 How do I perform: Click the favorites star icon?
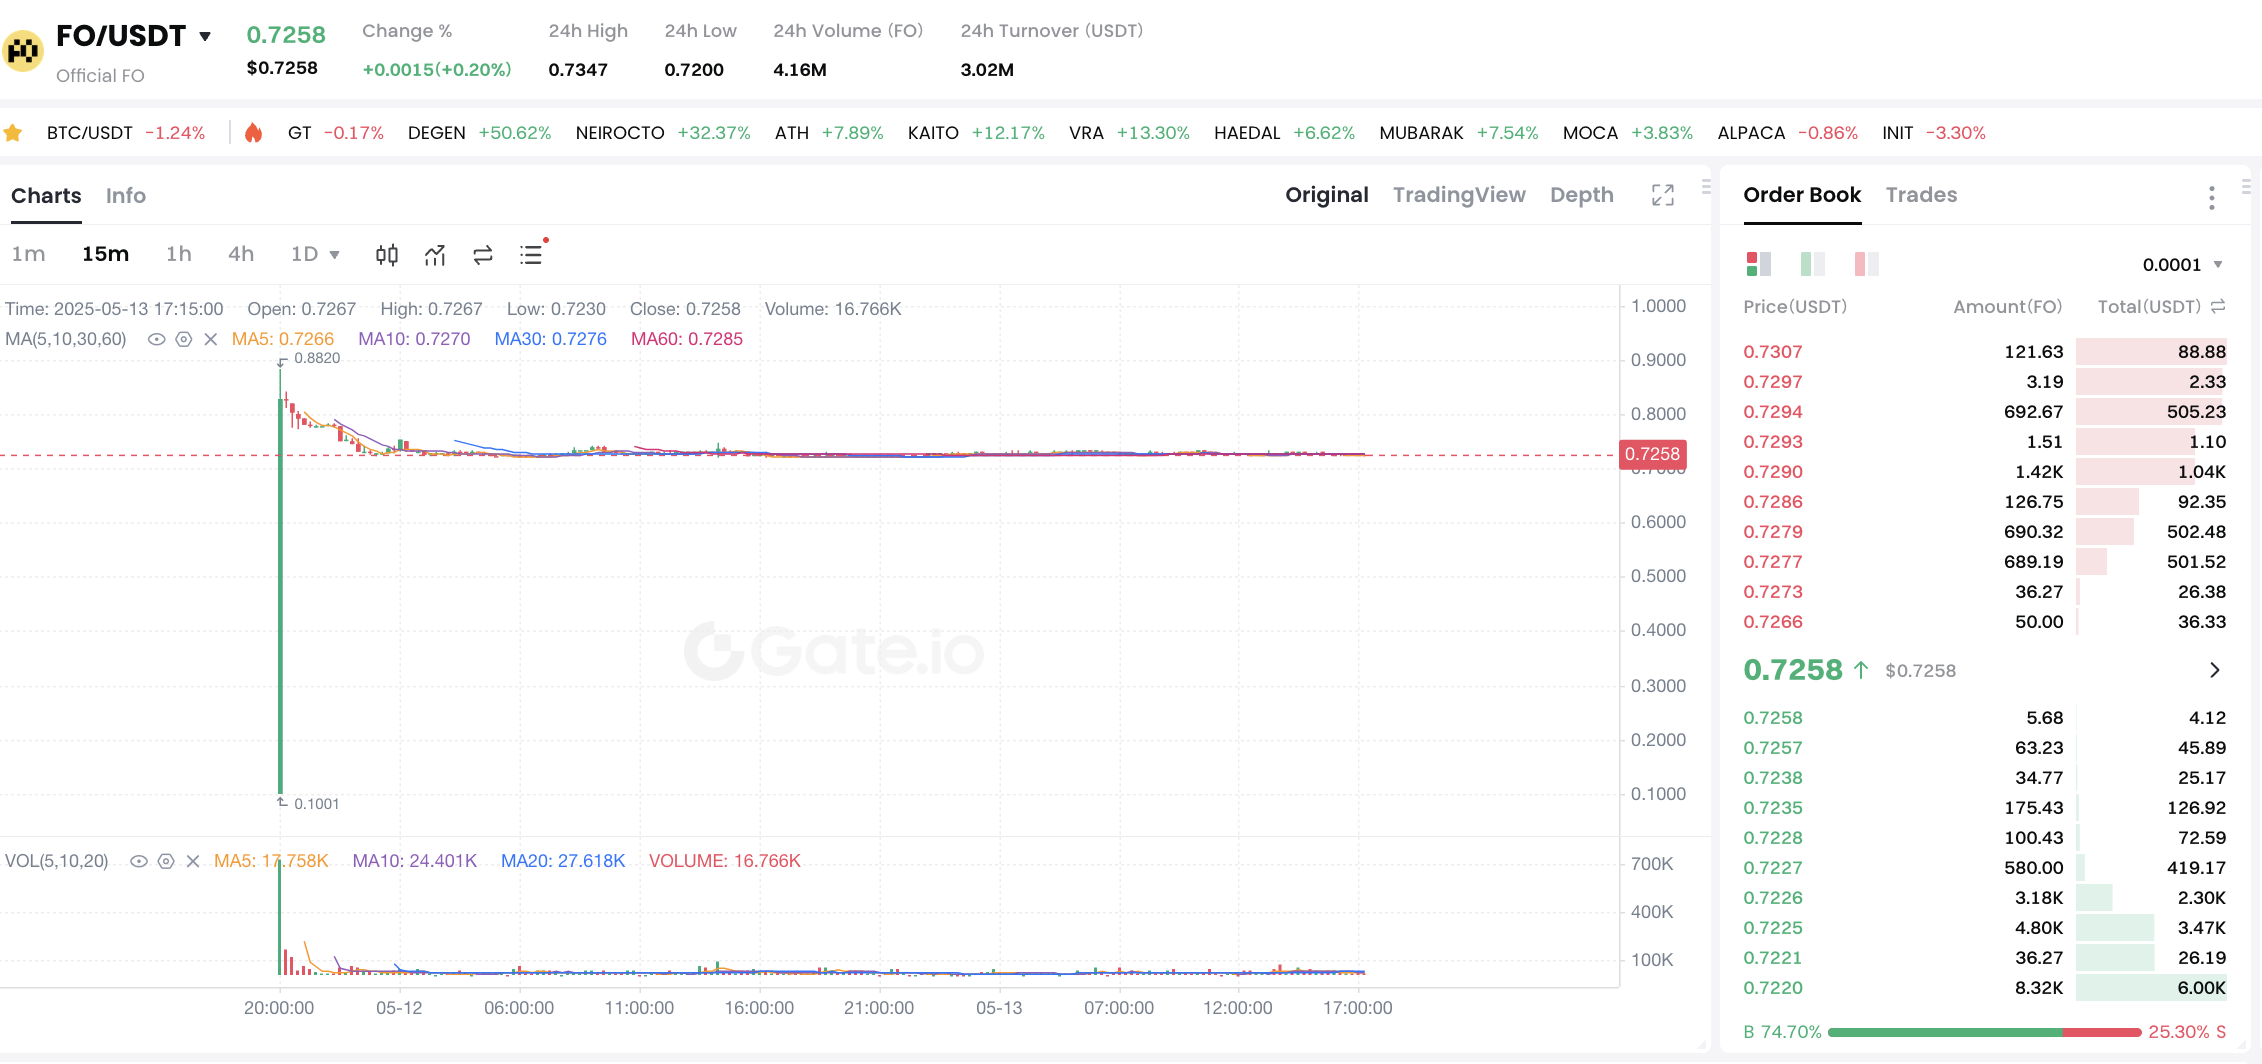pyautogui.click(x=13, y=133)
